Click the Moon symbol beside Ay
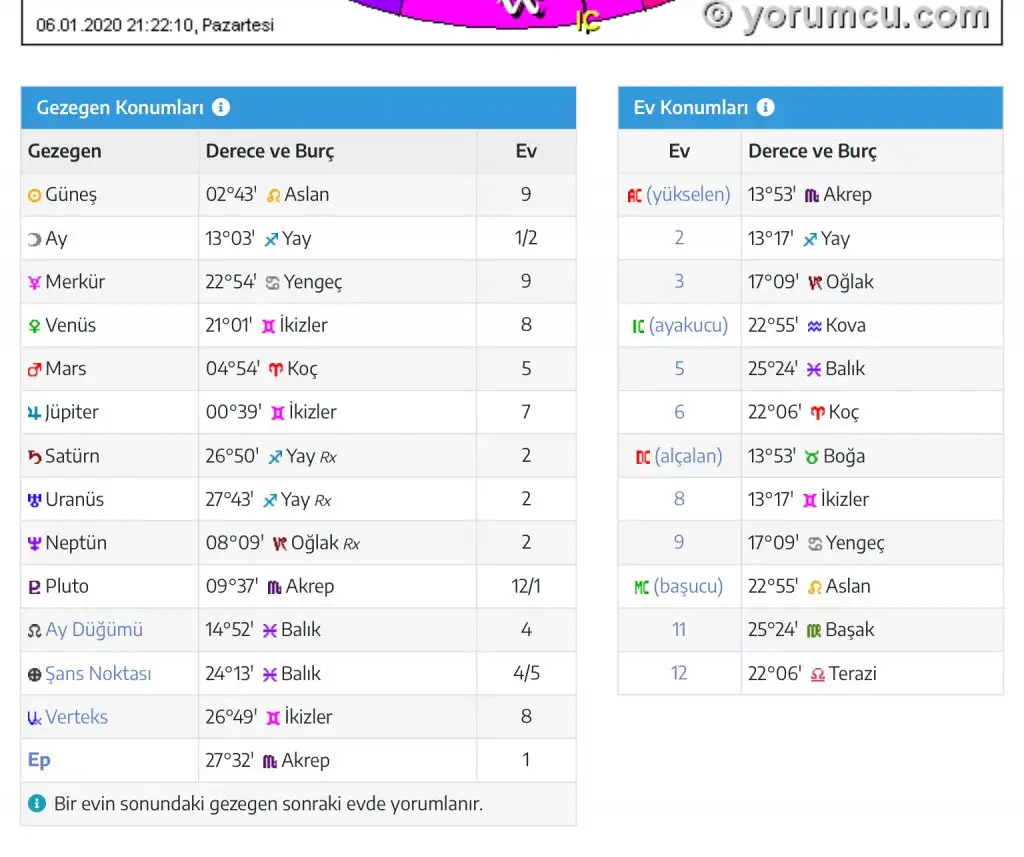 pos(35,239)
